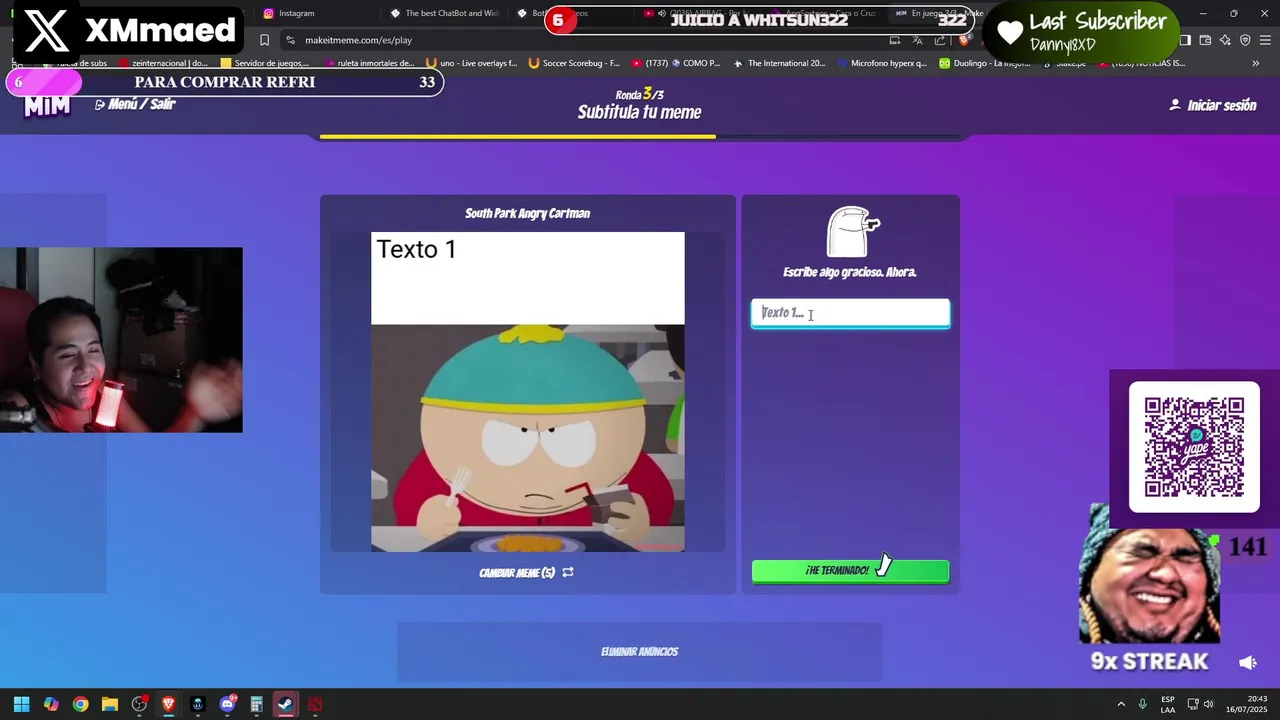Viewport: 1280px width, 720px height.
Task: Open the Leo AI sparkle icon
Action: 1225,40
